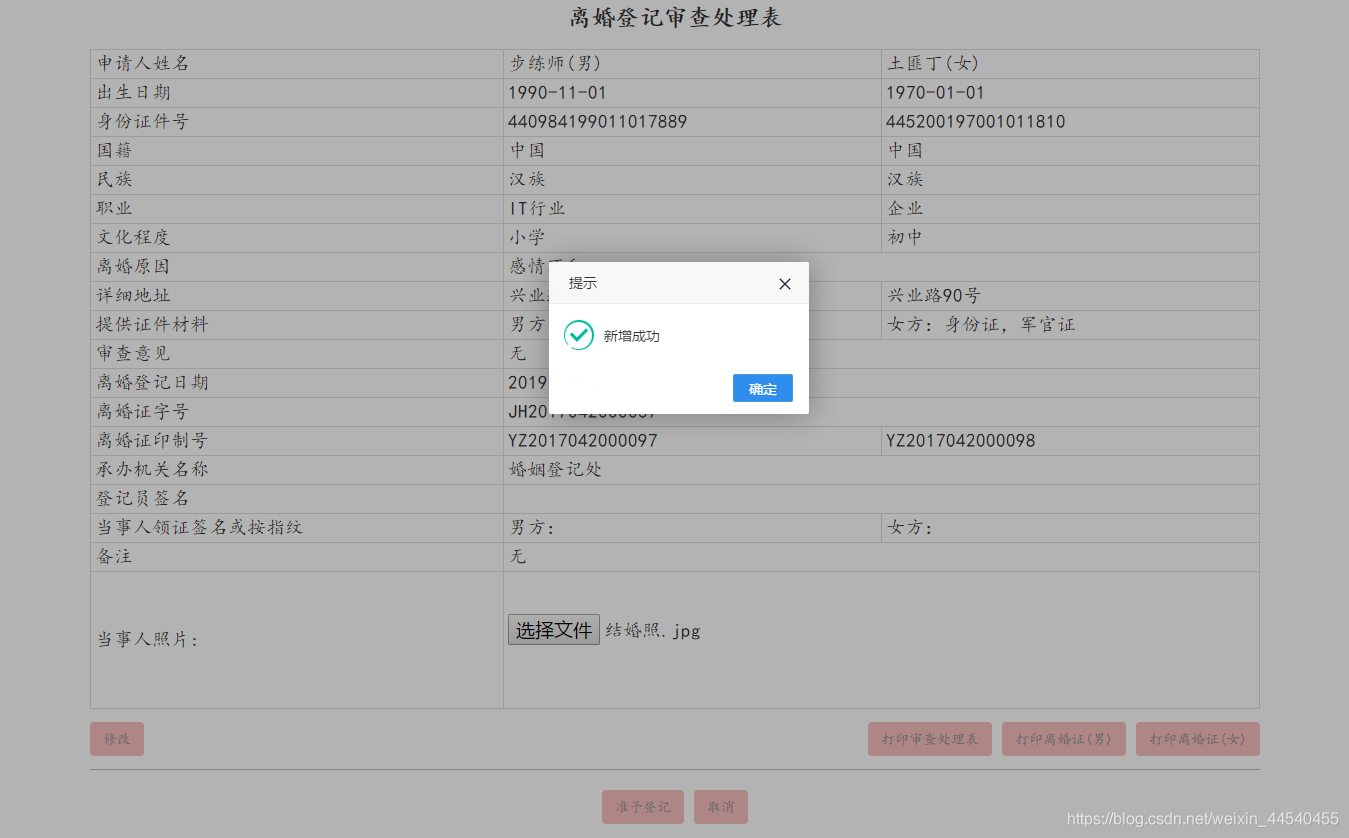1349x838 pixels.
Task: Click the 离婚证字号 row label
Action: 143,411
